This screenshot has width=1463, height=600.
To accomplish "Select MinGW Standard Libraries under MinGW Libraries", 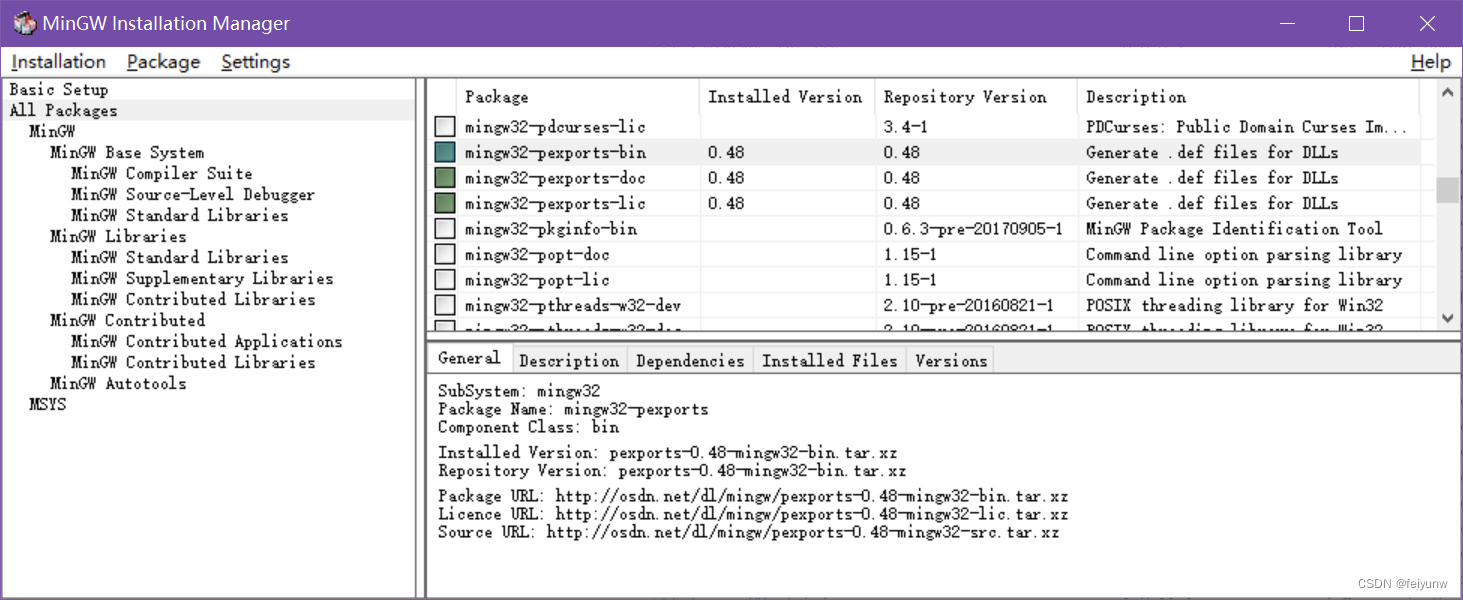I will coord(179,257).
